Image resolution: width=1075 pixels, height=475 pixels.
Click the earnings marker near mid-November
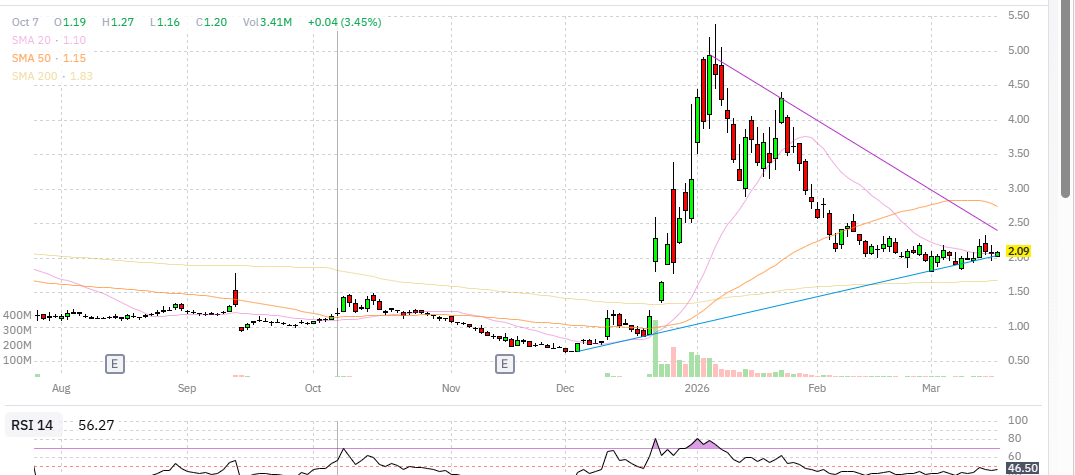pyautogui.click(x=505, y=364)
